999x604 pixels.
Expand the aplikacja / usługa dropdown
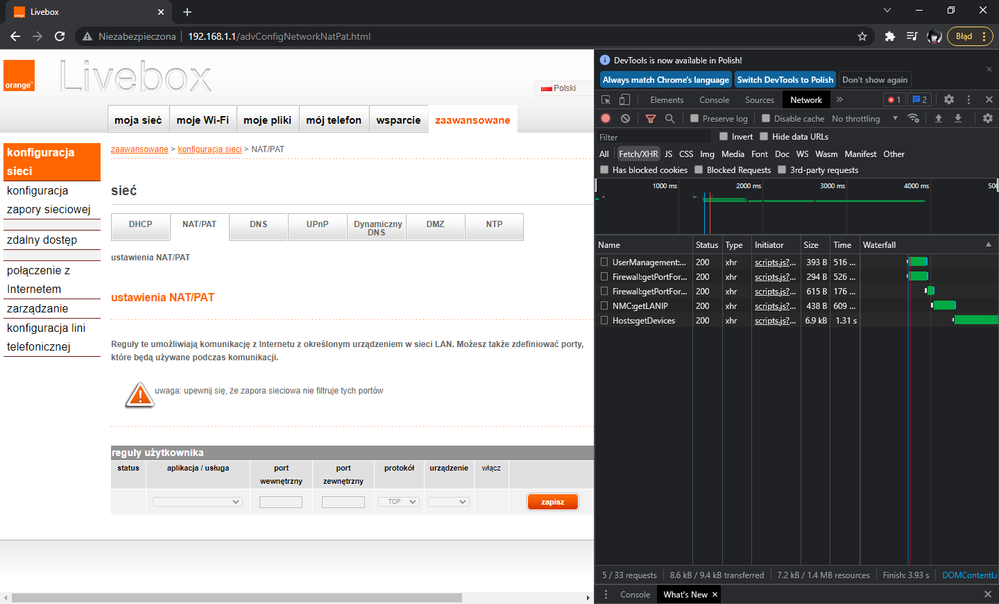click(197, 502)
